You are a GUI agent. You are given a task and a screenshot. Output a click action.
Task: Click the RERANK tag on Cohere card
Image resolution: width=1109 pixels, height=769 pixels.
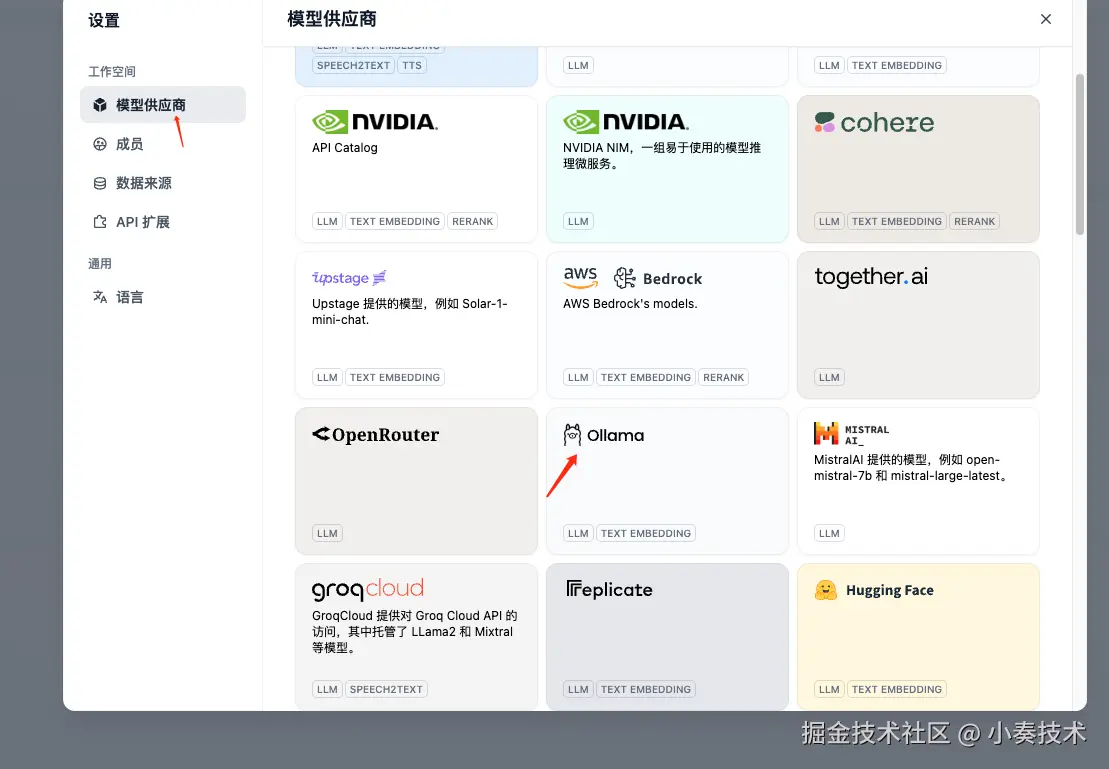(975, 221)
